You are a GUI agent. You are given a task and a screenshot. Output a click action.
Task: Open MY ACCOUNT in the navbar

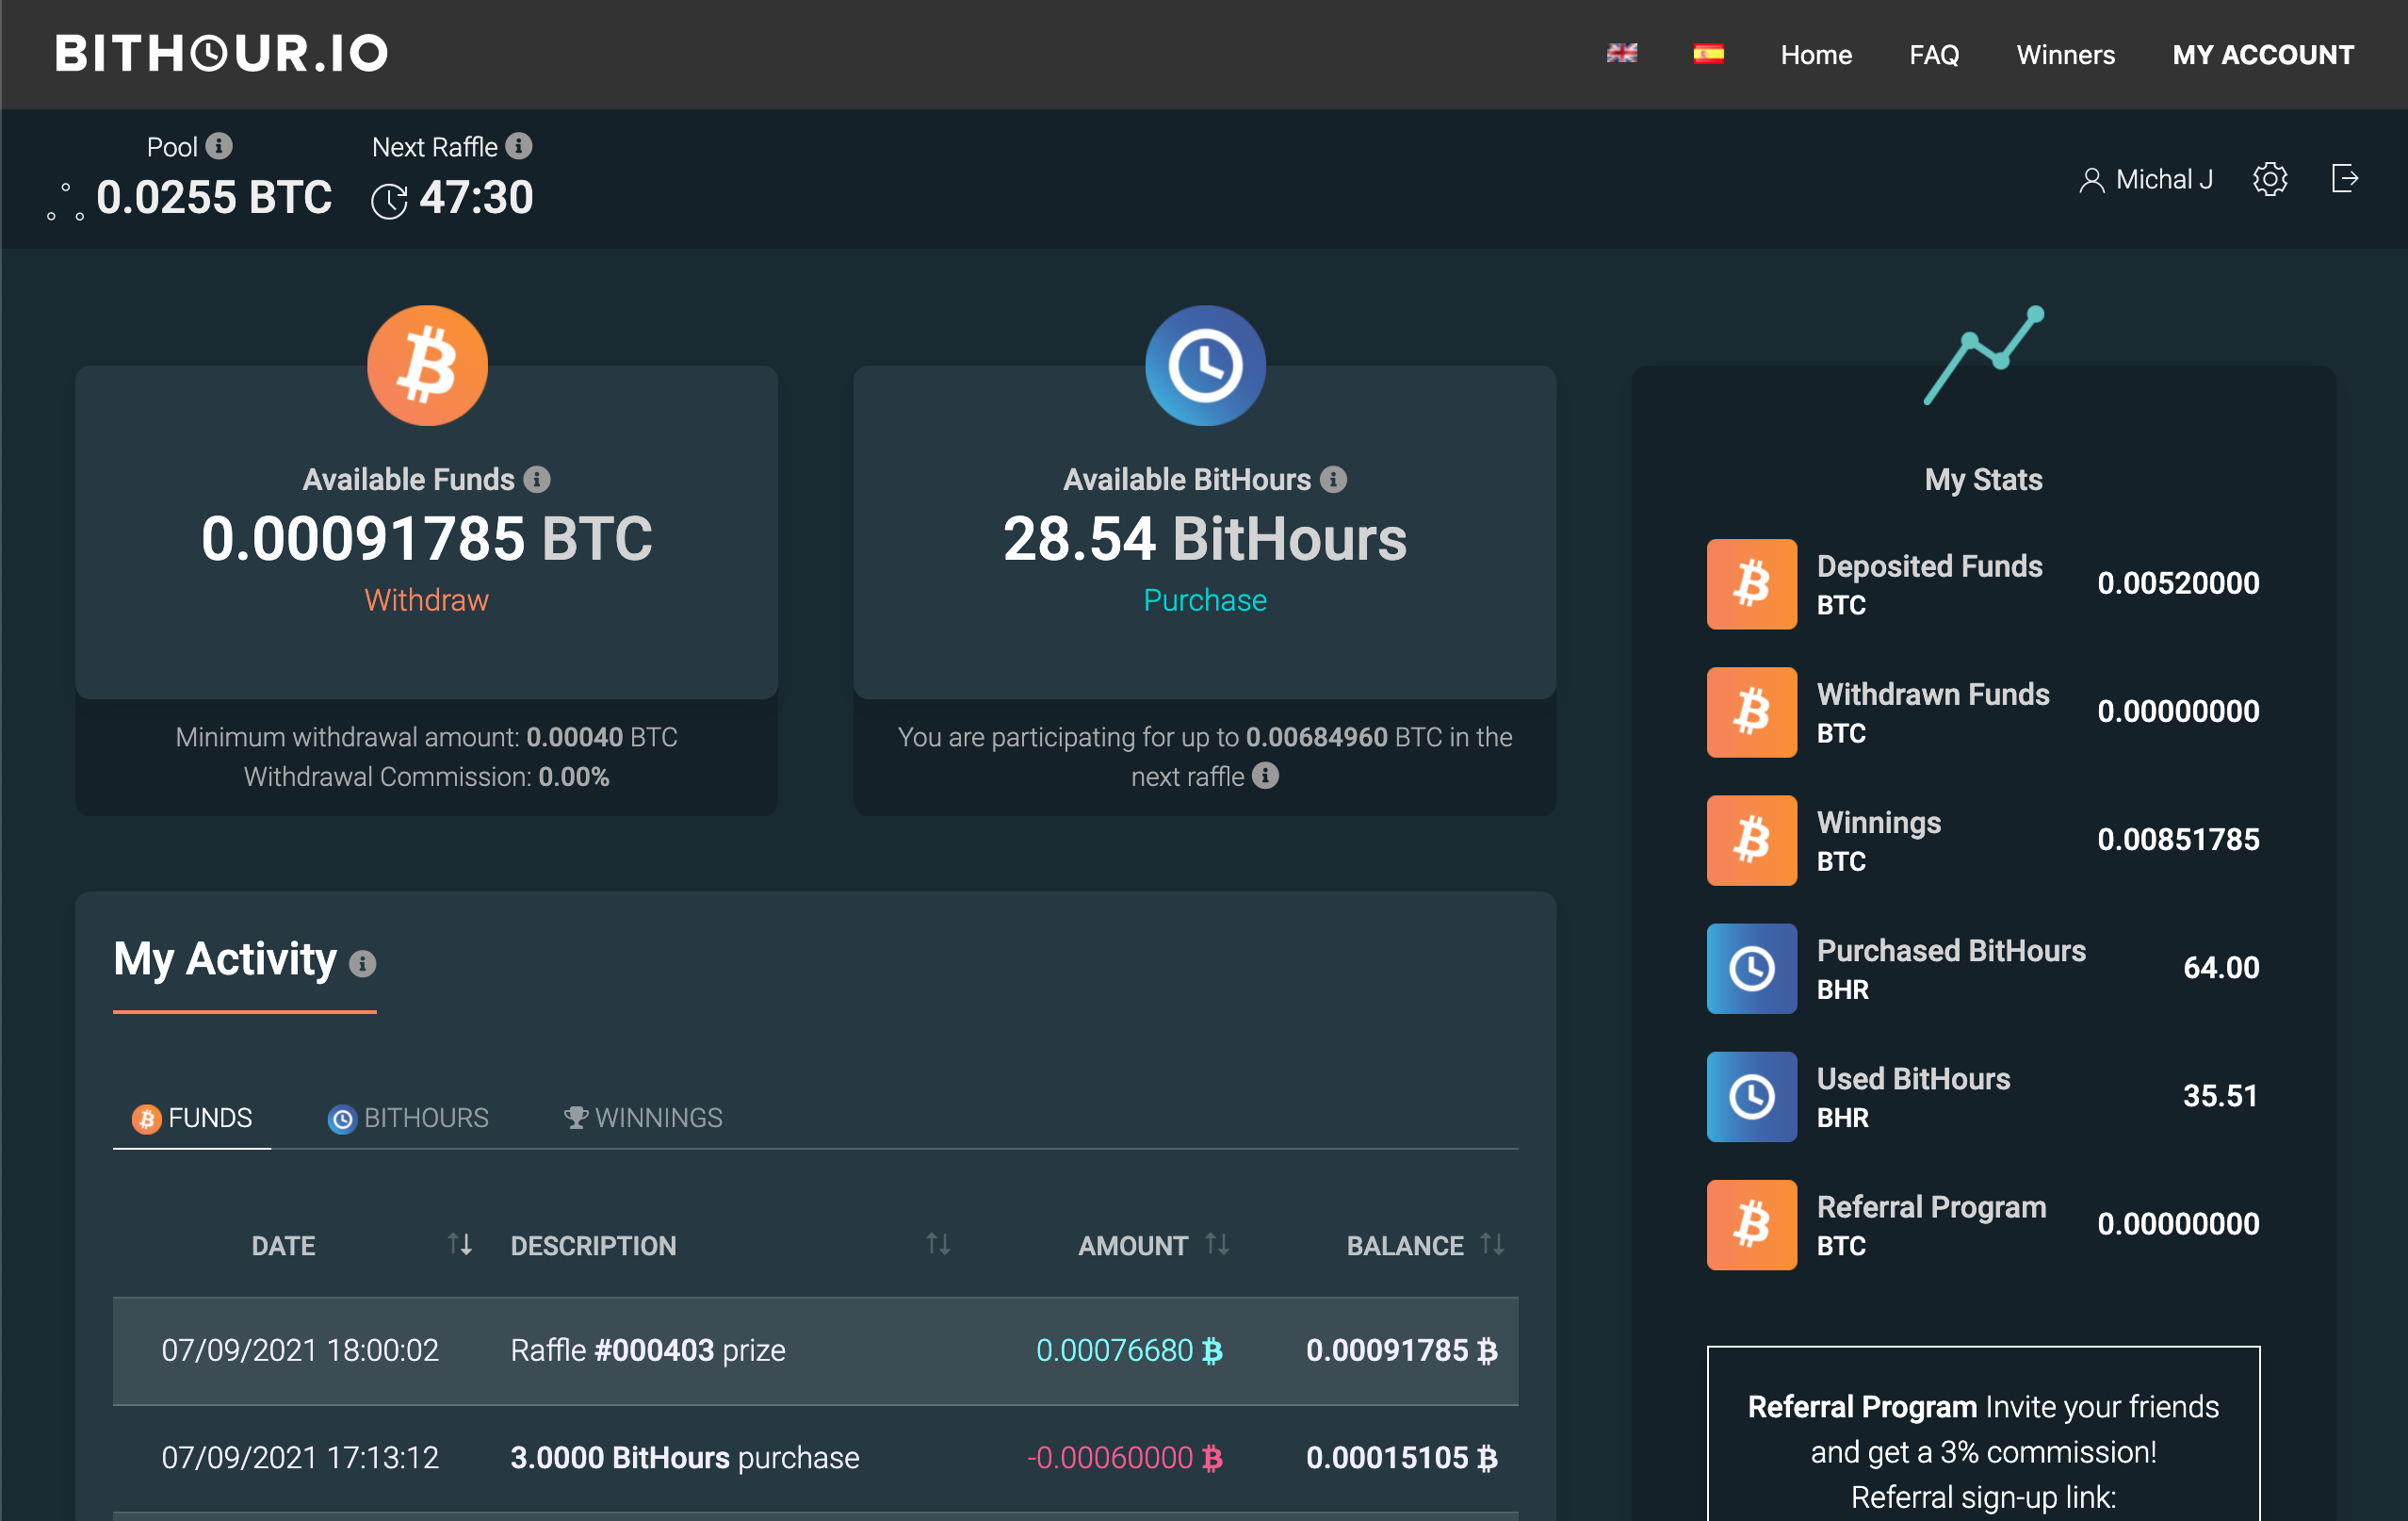click(2262, 55)
